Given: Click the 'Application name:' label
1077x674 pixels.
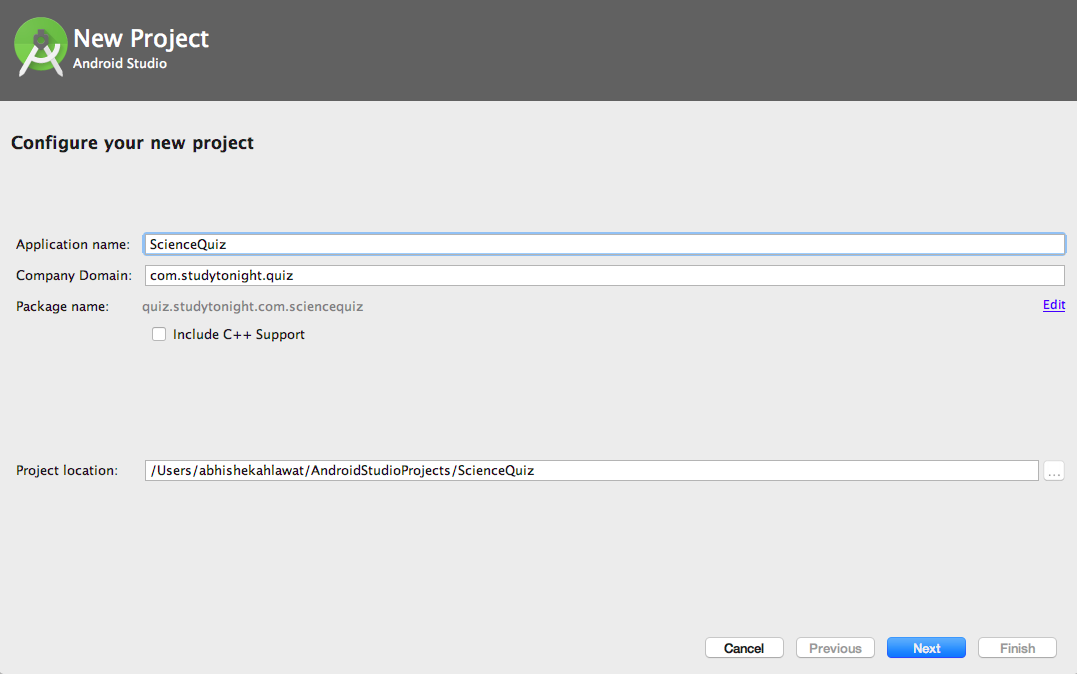Looking at the screenshot, I should (x=73, y=245).
